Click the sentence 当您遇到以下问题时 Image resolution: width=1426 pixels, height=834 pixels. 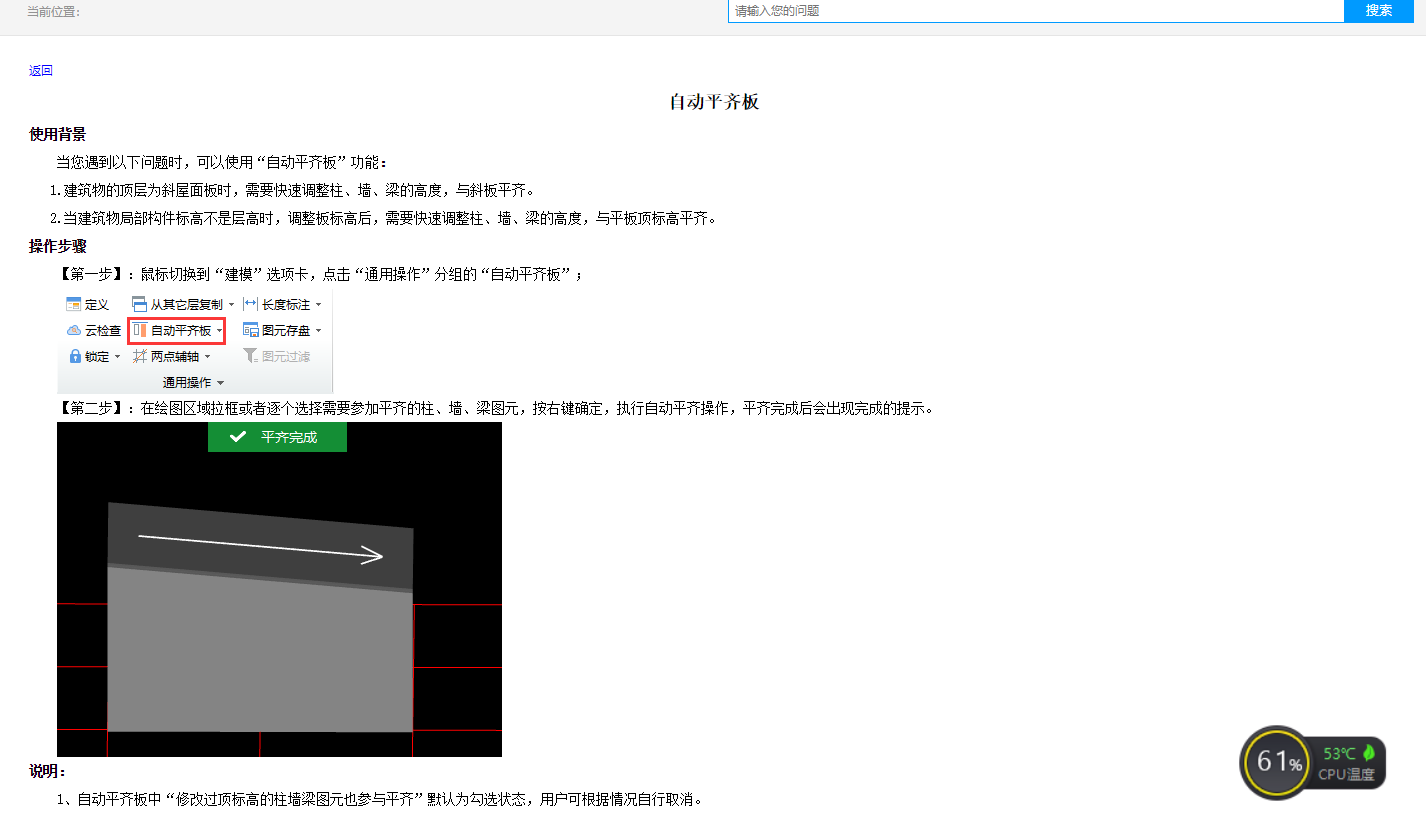click(x=221, y=162)
